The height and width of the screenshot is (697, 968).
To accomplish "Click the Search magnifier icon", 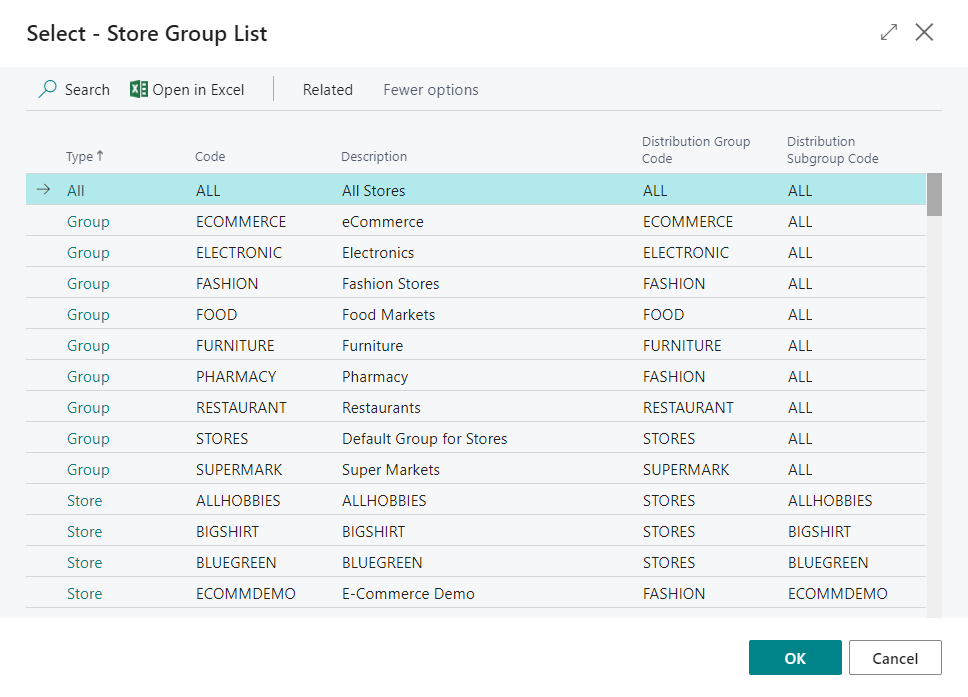I will (47, 89).
